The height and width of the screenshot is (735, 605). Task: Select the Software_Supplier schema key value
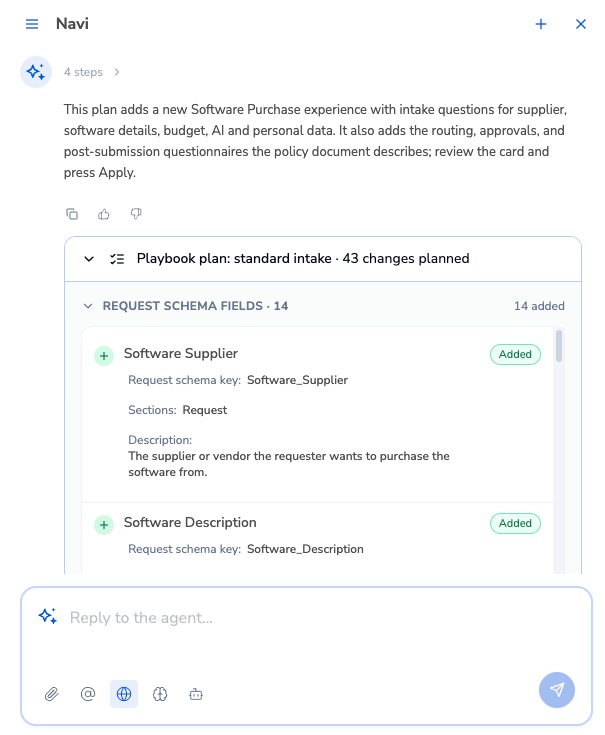[298, 380]
